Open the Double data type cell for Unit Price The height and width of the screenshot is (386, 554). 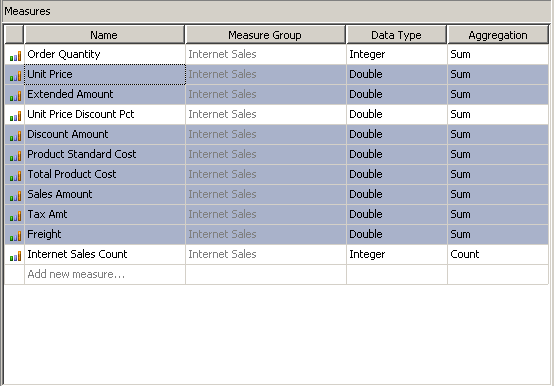point(397,75)
